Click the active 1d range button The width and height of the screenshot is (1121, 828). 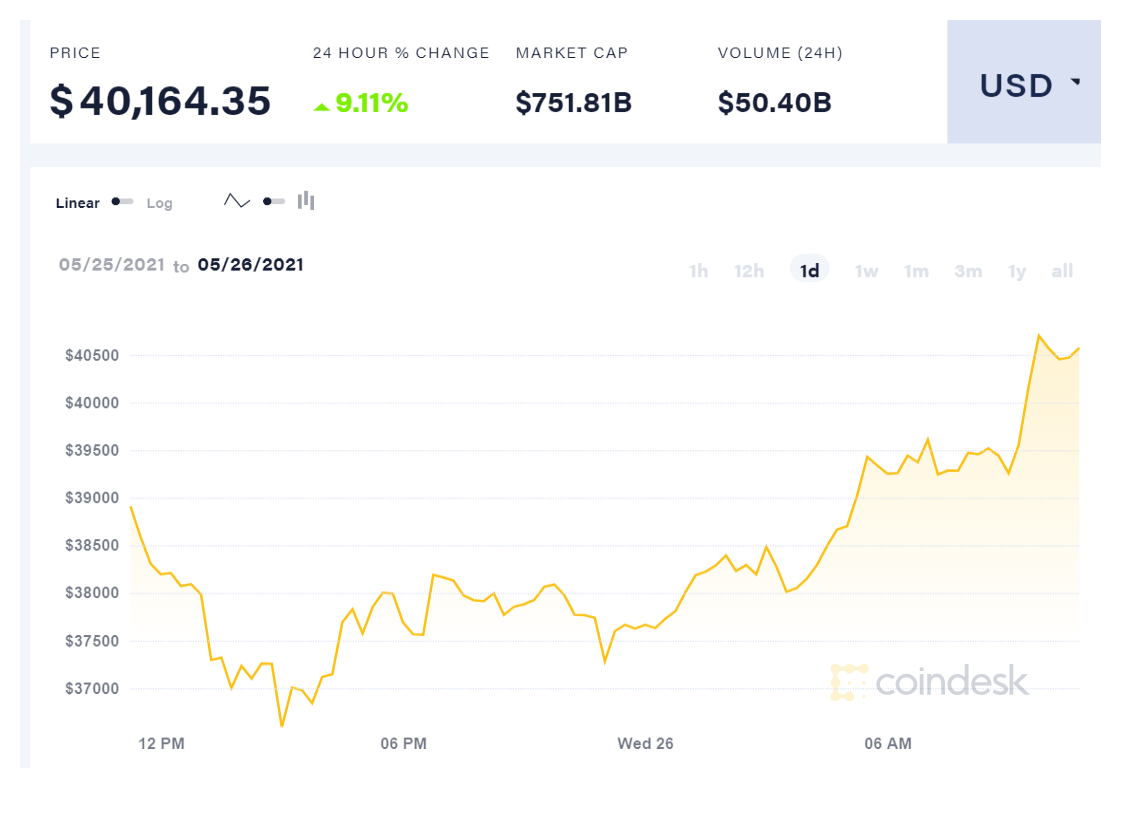(809, 270)
